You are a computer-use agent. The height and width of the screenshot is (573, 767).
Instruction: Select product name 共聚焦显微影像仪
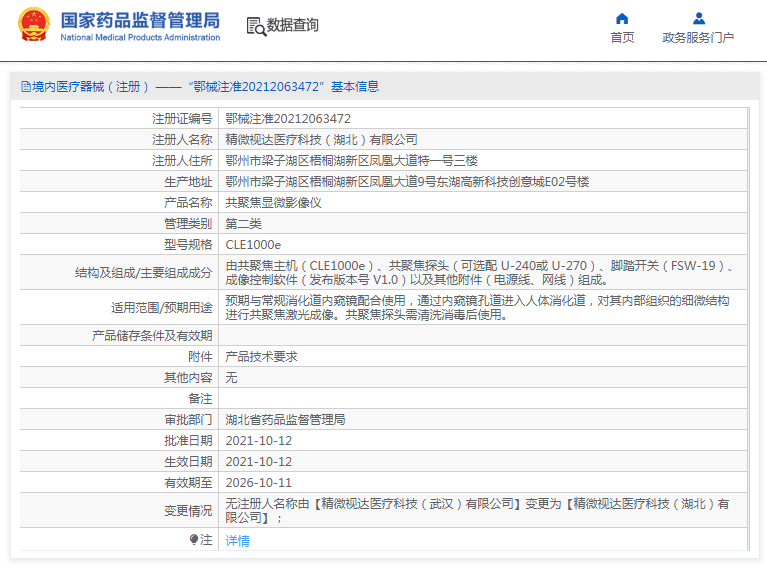[273, 203]
